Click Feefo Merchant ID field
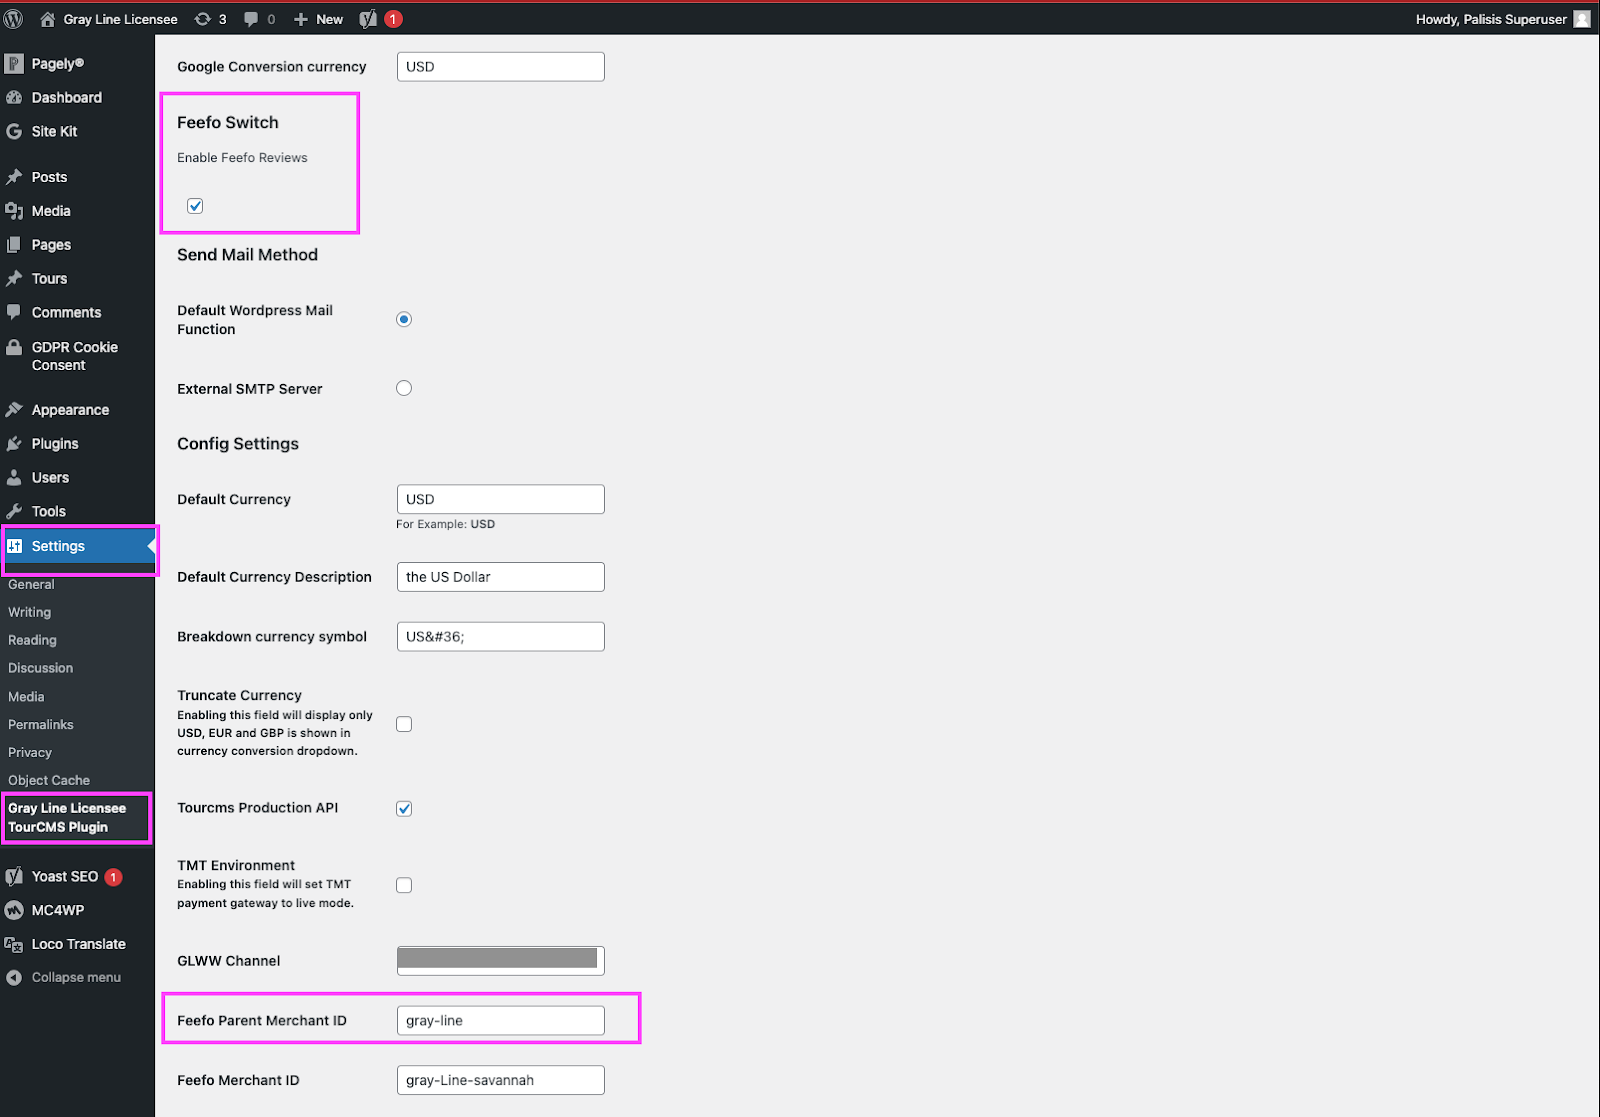Screen dimensions: 1600x1117 [501, 1080]
